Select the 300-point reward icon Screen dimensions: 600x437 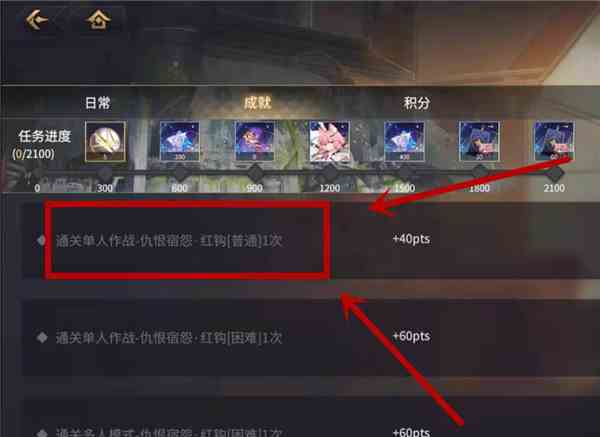coord(105,142)
